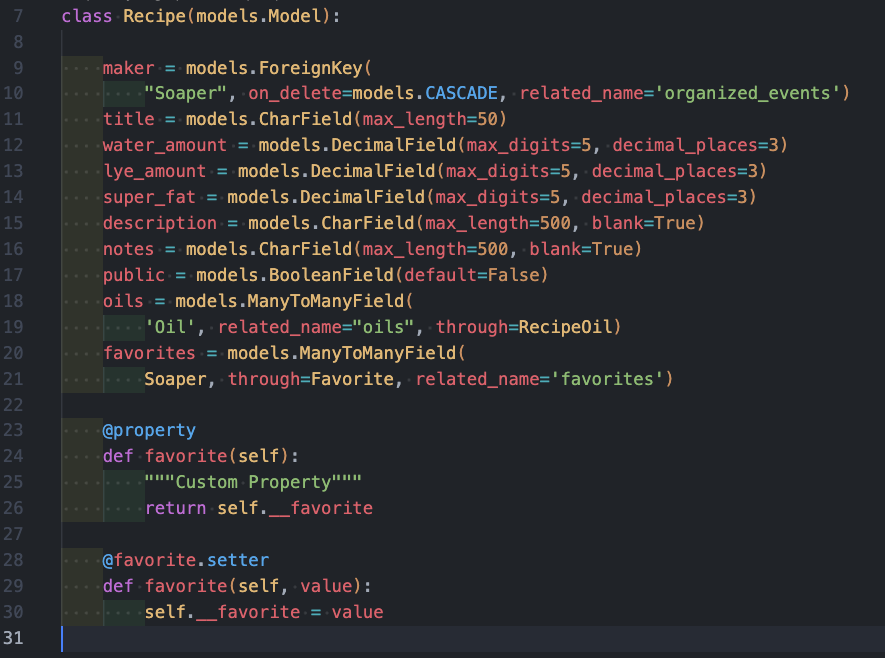
Task: Click the "Soaper" string on line 10
Action: pyautogui.click(x=185, y=93)
